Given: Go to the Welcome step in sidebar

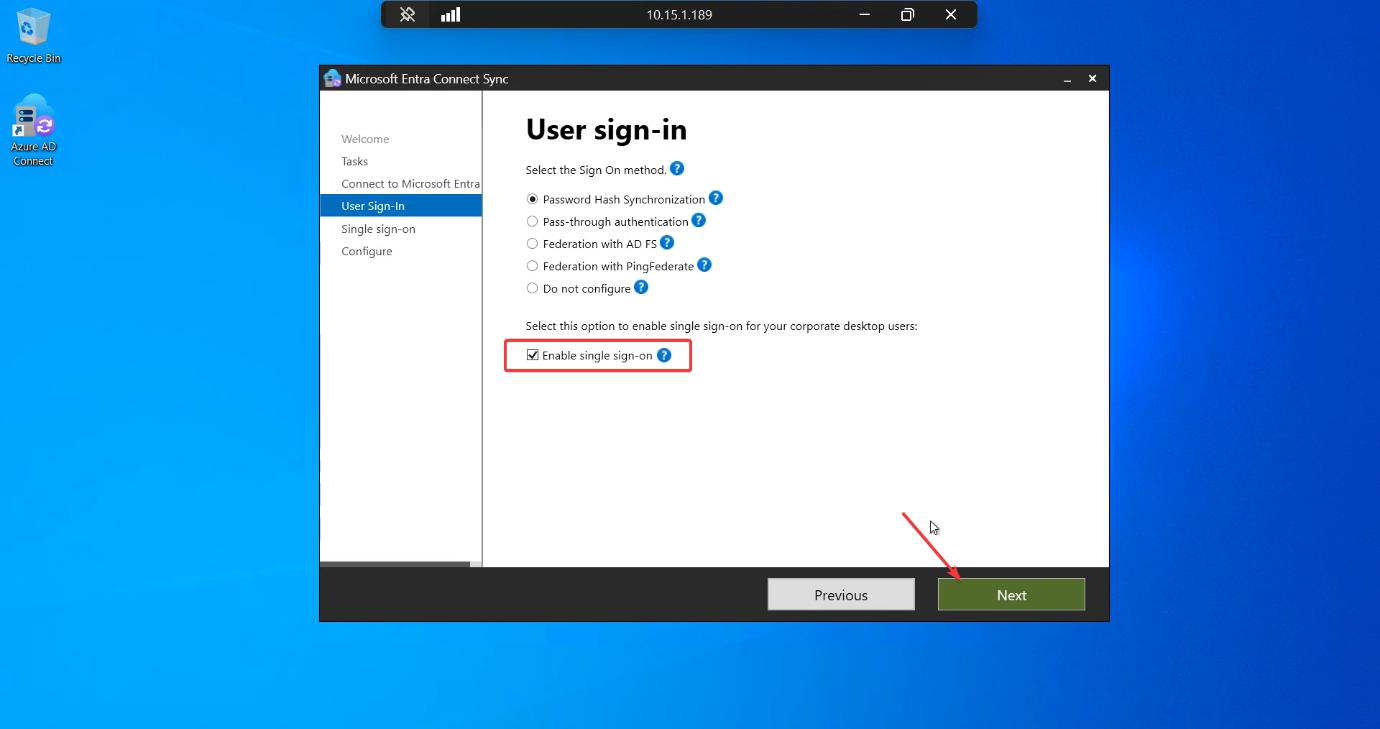Looking at the screenshot, I should [x=365, y=139].
